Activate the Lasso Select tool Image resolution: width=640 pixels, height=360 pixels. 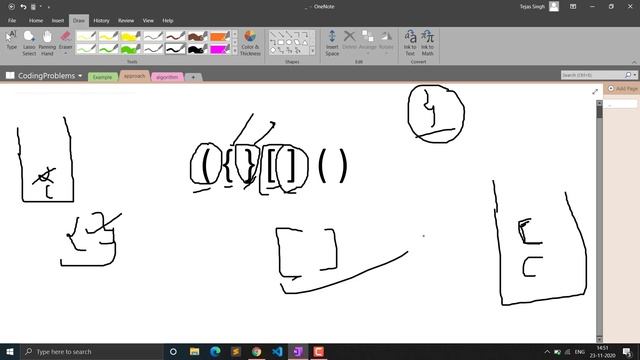point(29,42)
